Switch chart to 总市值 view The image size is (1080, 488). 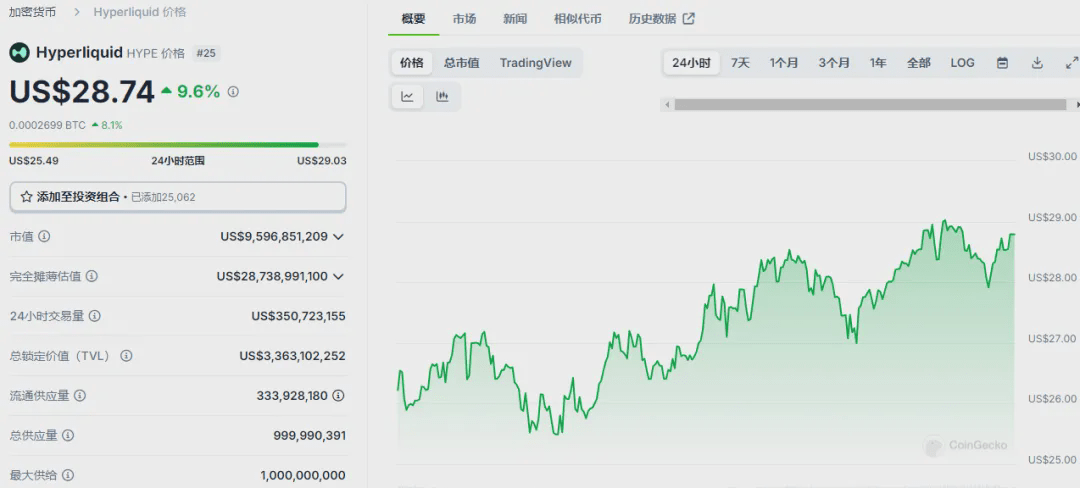(x=461, y=63)
